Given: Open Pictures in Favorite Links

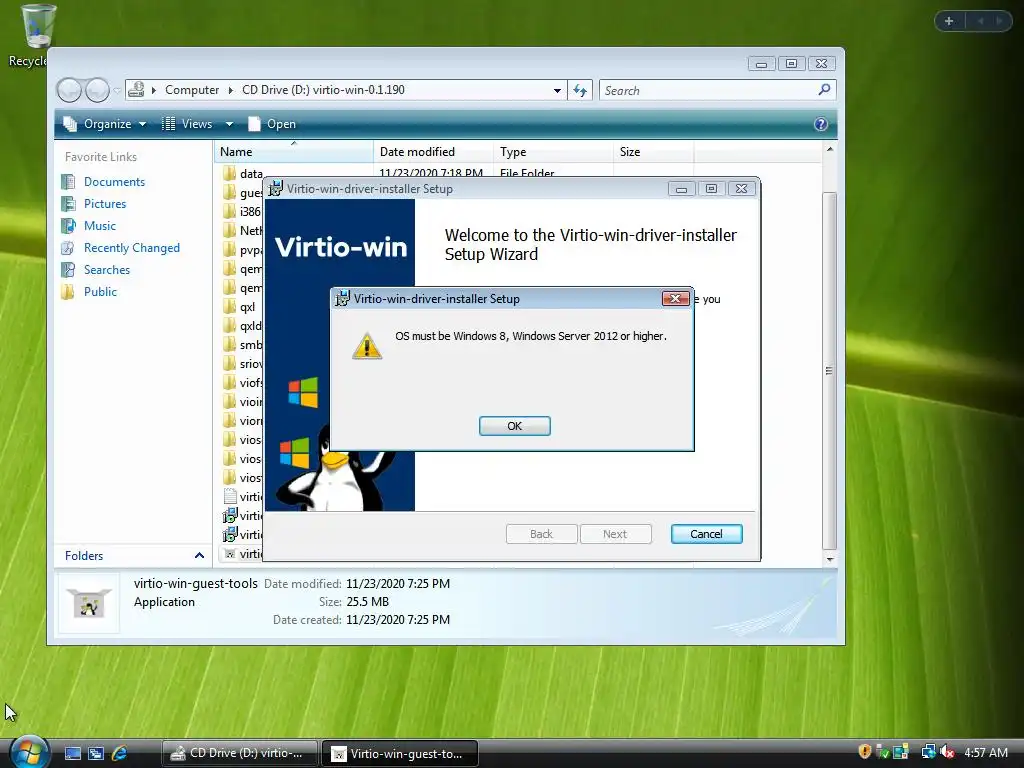Looking at the screenshot, I should point(104,204).
